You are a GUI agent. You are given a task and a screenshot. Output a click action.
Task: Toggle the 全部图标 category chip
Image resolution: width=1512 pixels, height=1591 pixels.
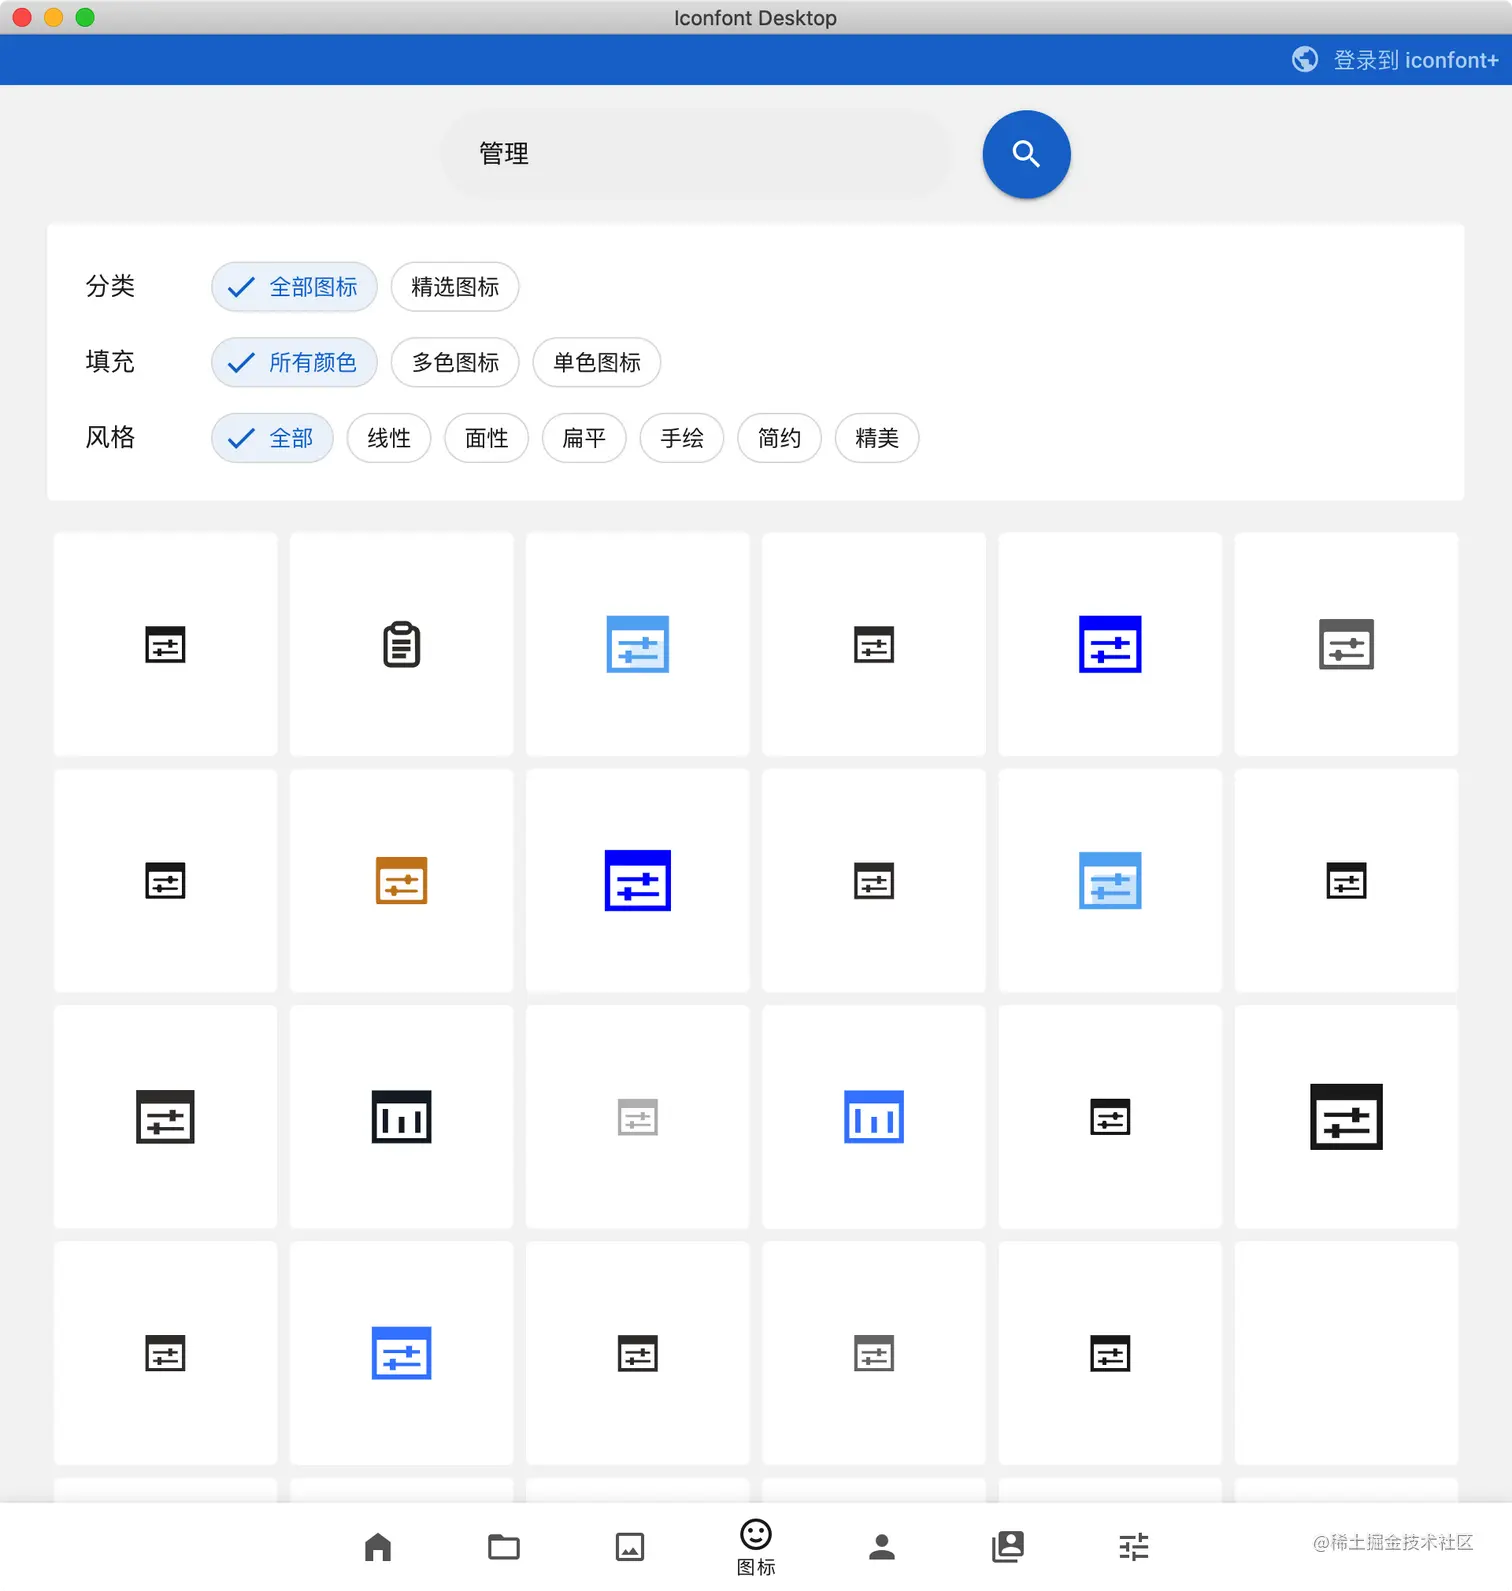(294, 287)
